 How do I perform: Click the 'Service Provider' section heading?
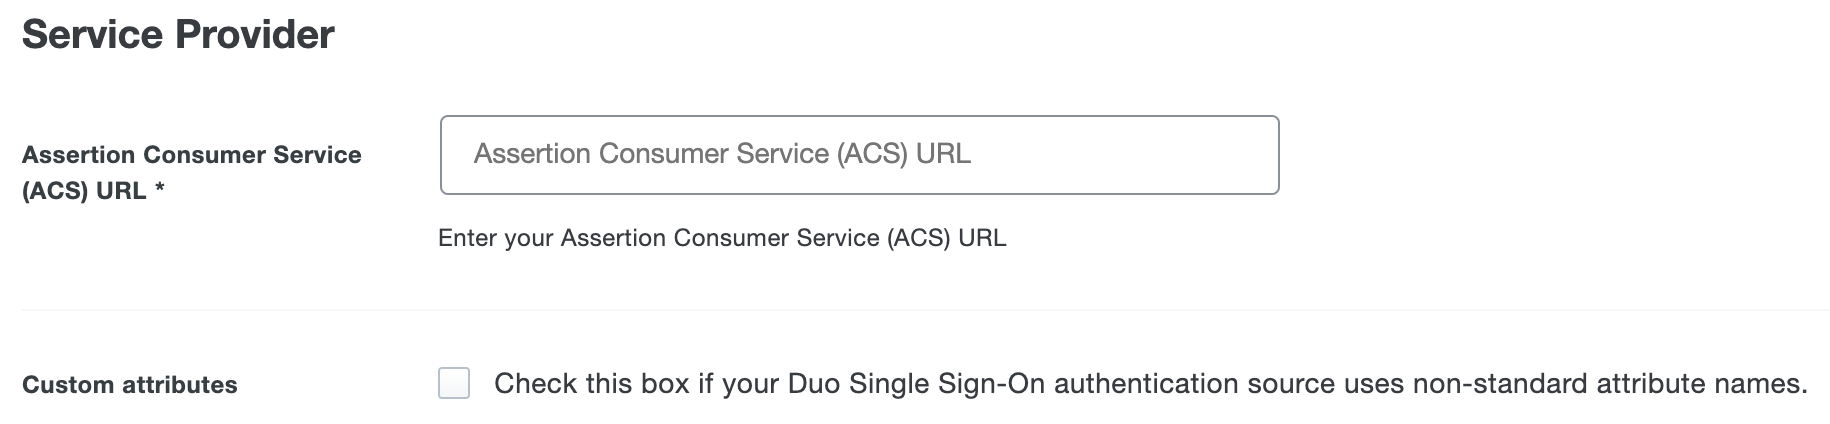point(178,35)
